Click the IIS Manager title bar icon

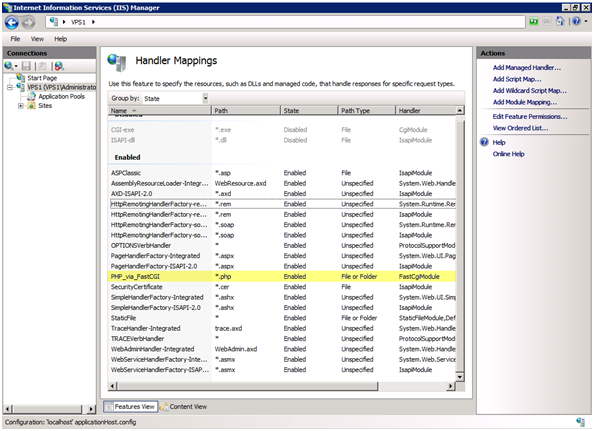pyautogui.click(x=8, y=8)
